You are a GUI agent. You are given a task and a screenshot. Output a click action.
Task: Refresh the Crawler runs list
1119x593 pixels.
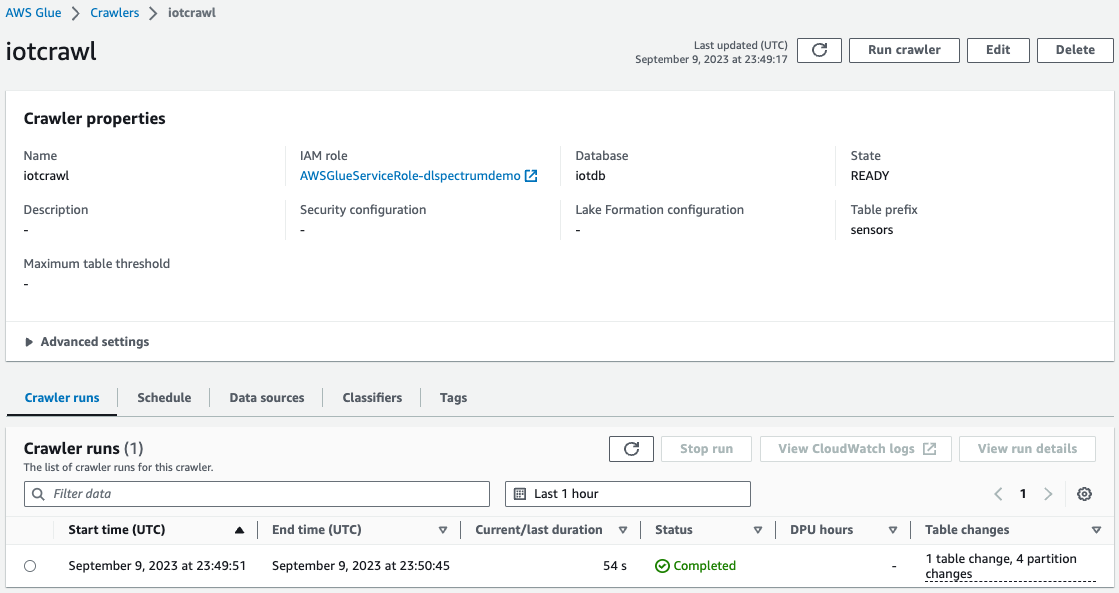coord(631,449)
